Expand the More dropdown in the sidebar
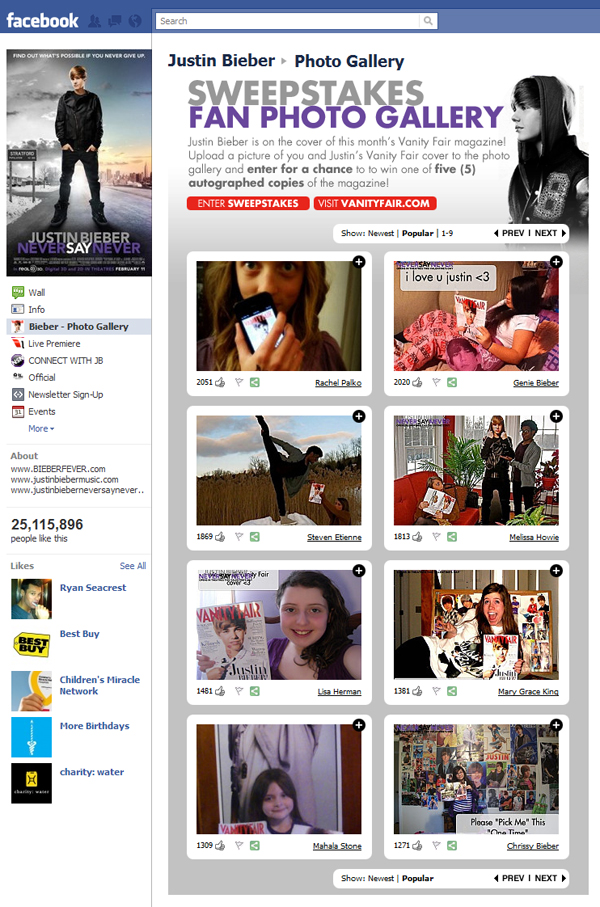 41,428
